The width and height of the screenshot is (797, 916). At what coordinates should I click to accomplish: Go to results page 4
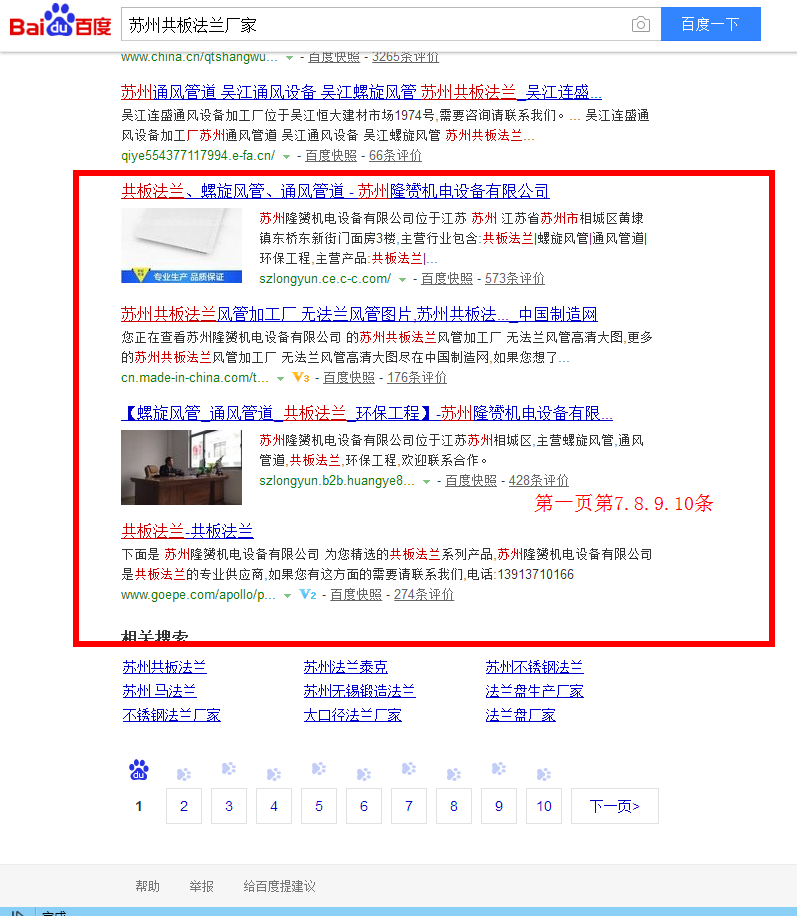pos(274,806)
